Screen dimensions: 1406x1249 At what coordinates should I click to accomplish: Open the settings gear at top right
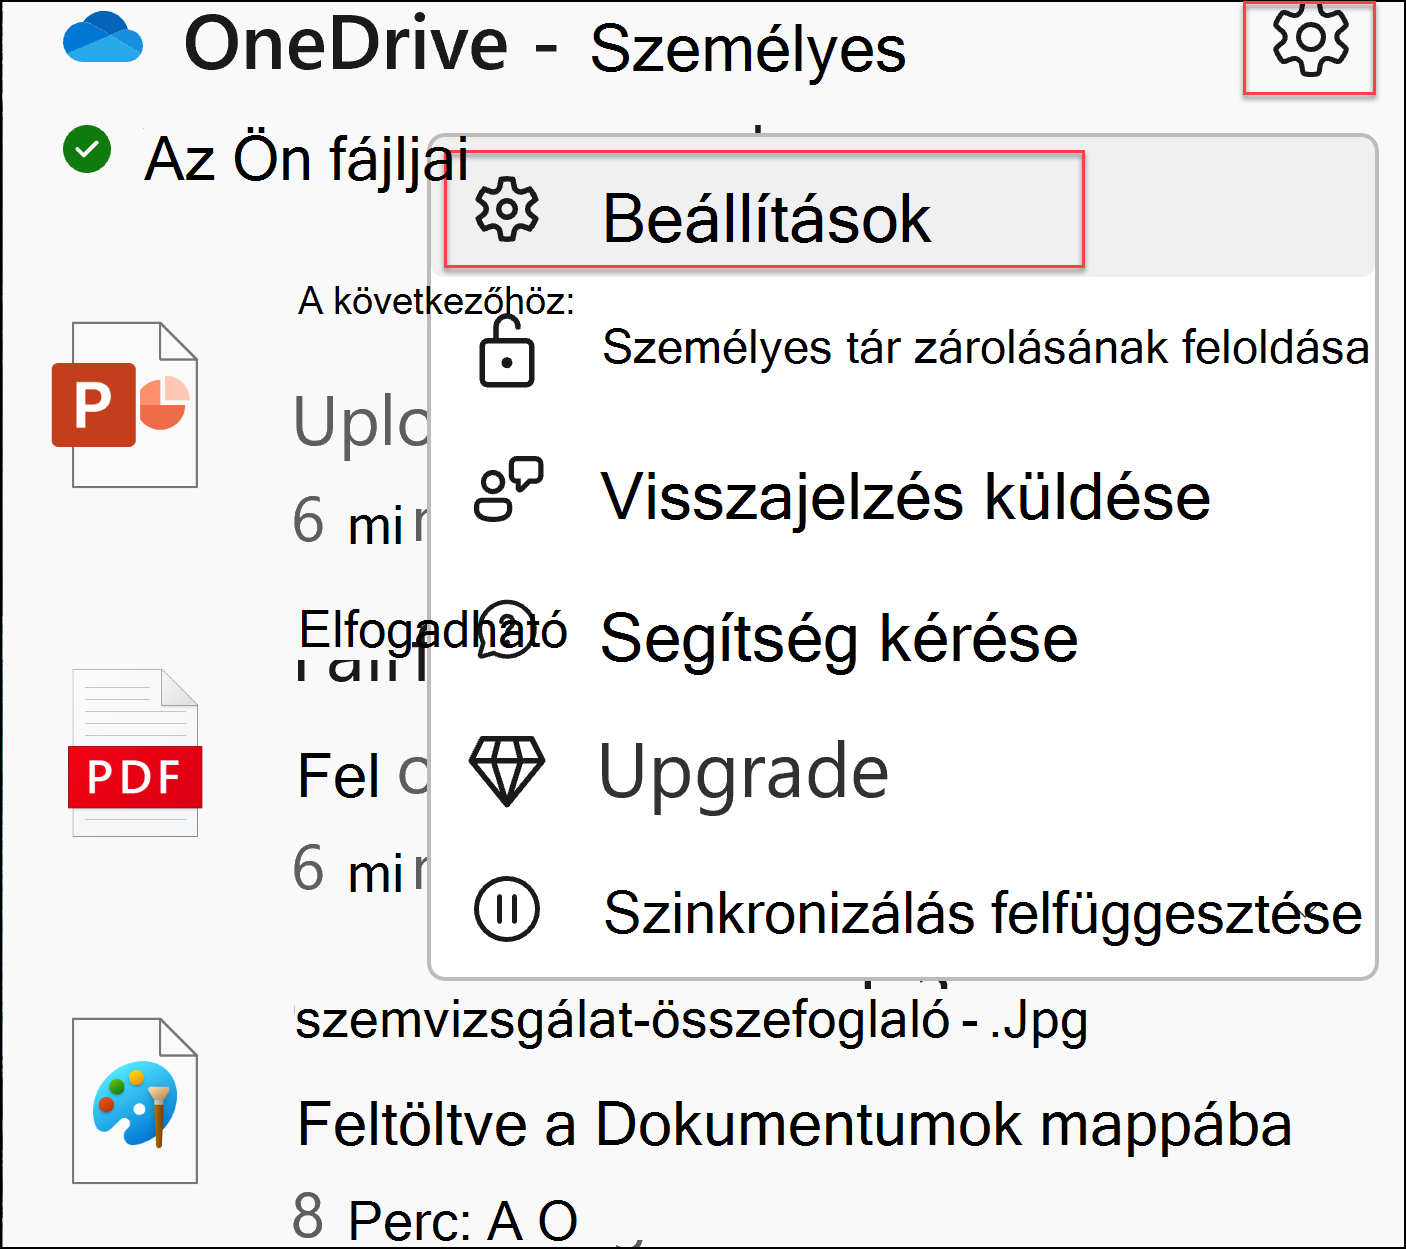[1310, 40]
